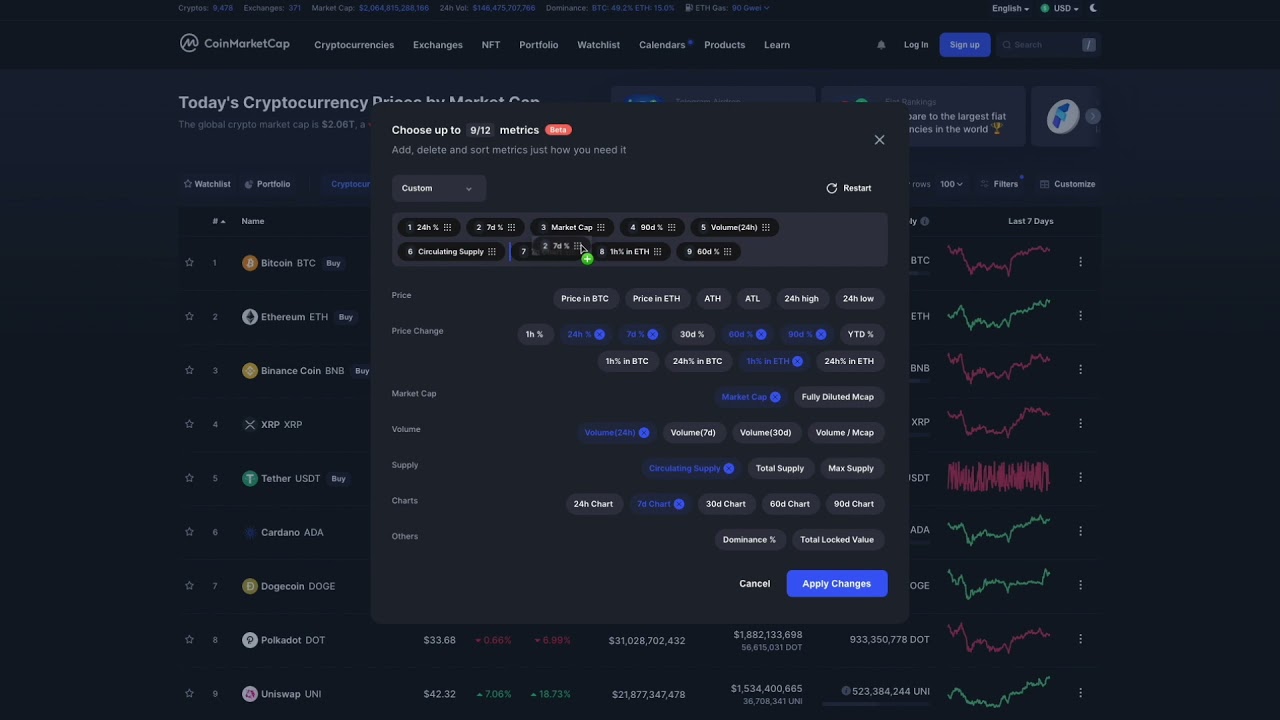
Task: Sort the table by # column
Action: tap(218, 221)
